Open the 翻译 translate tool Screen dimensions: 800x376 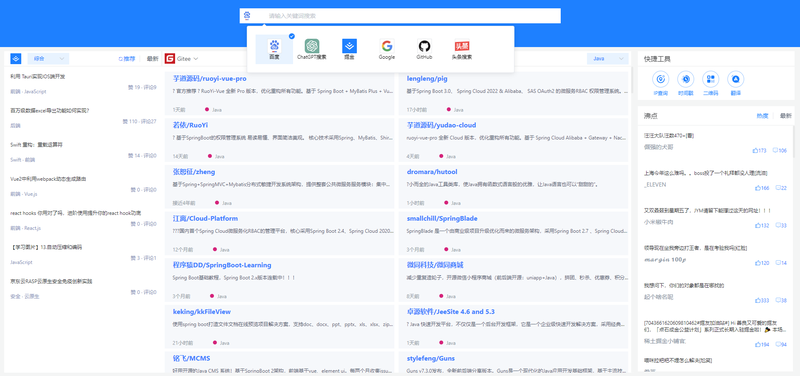pyautogui.click(x=735, y=83)
